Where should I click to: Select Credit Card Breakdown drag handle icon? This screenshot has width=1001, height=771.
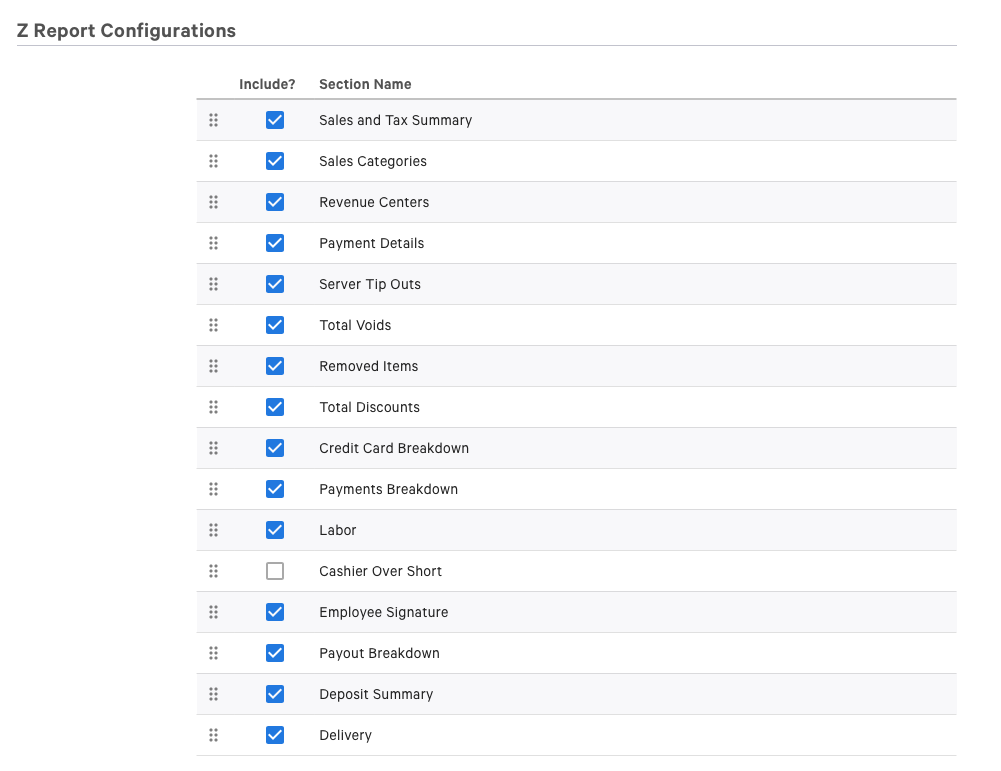[213, 448]
